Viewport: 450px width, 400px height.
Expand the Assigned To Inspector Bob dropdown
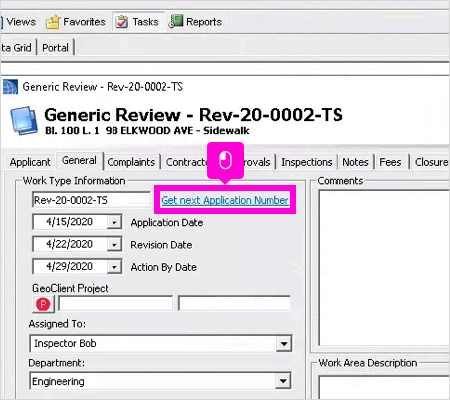[284, 344]
